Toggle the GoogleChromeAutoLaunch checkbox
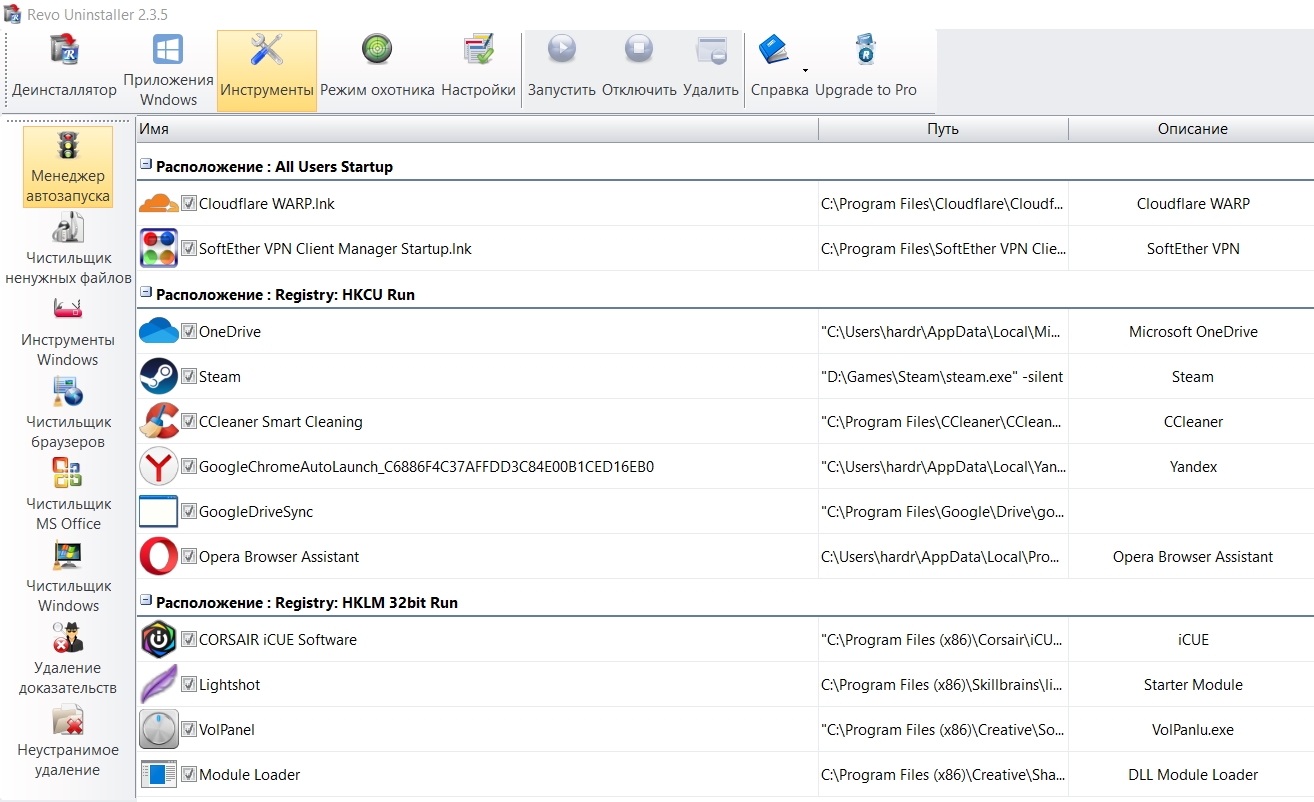1314x802 pixels. coord(188,466)
